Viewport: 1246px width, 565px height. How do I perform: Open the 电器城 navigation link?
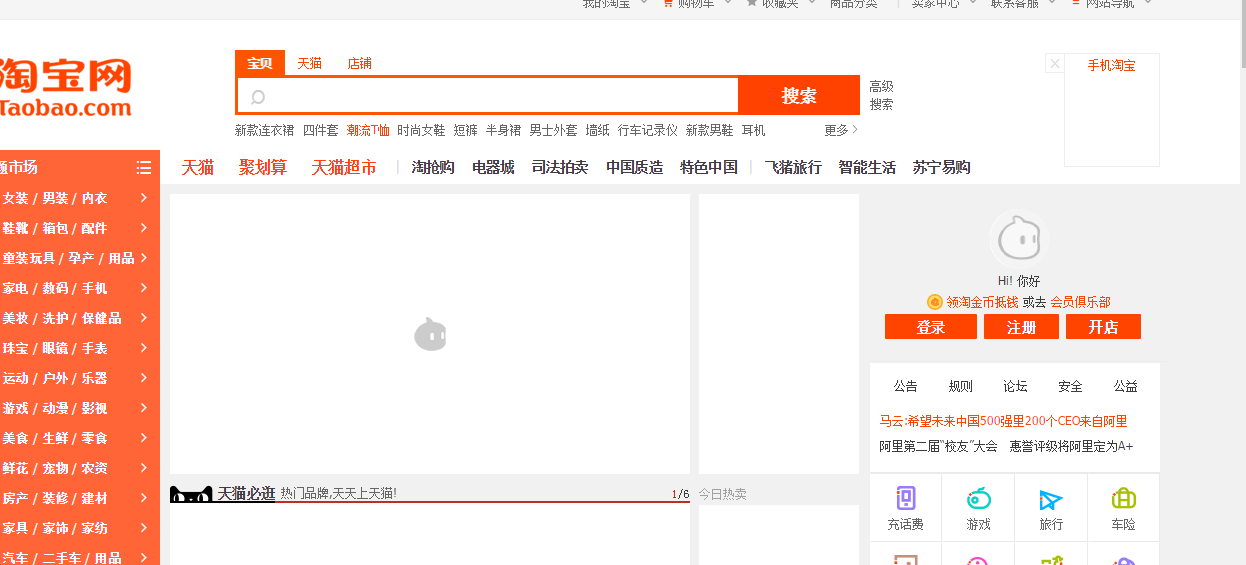(493, 167)
